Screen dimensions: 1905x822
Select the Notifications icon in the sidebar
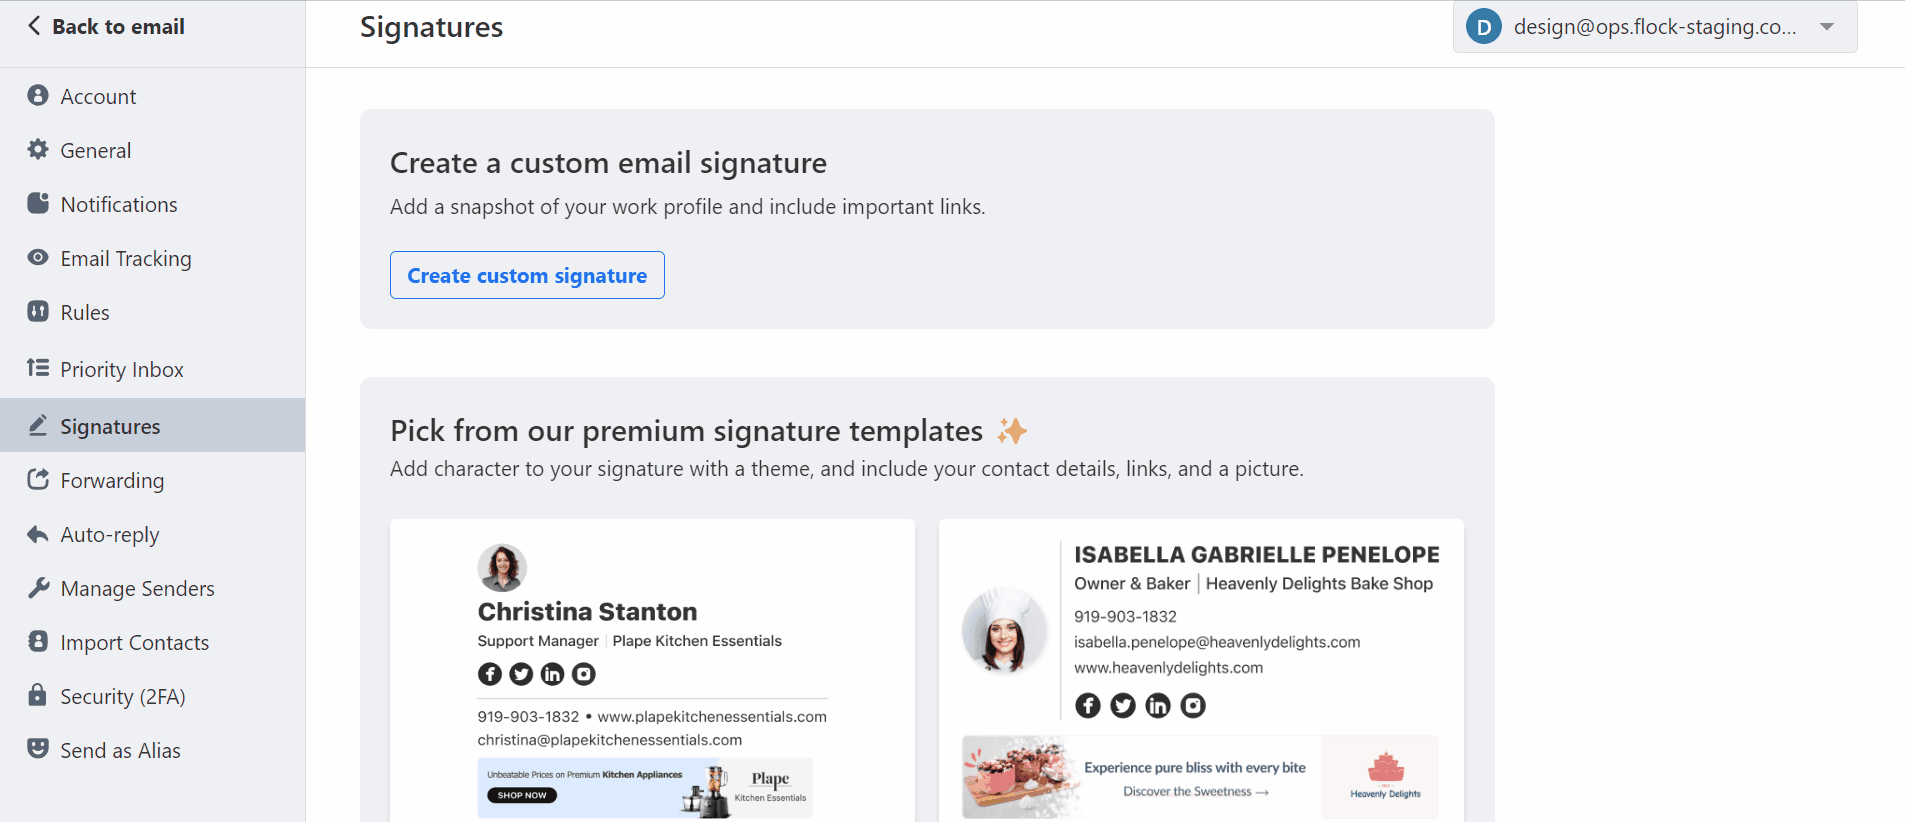click(x=37, y=204)
